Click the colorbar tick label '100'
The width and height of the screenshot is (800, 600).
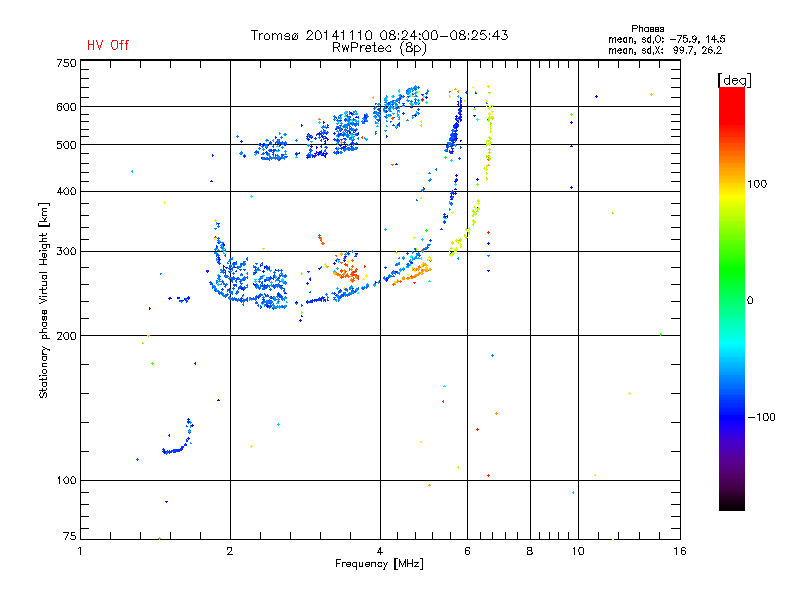pyautogui.click(x=757, y=184)
